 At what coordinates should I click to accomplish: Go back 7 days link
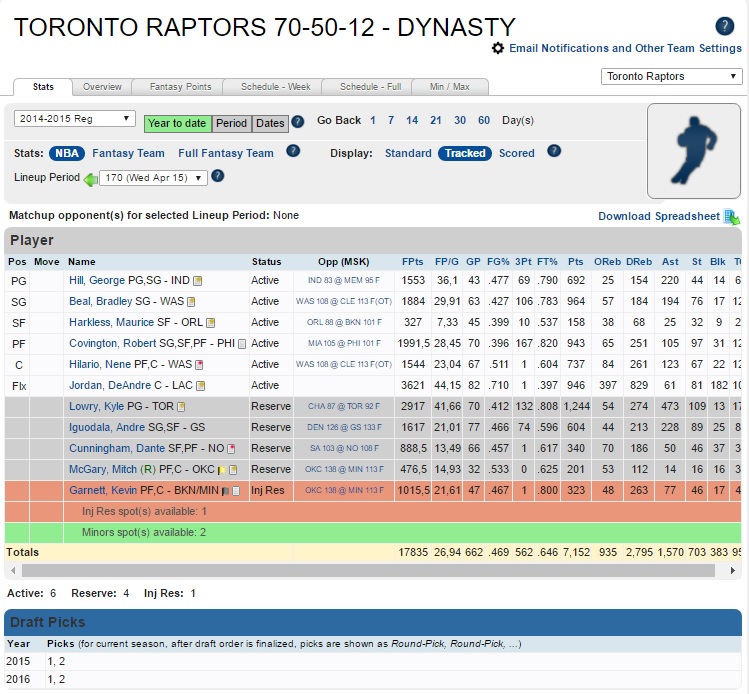point(391,120)
